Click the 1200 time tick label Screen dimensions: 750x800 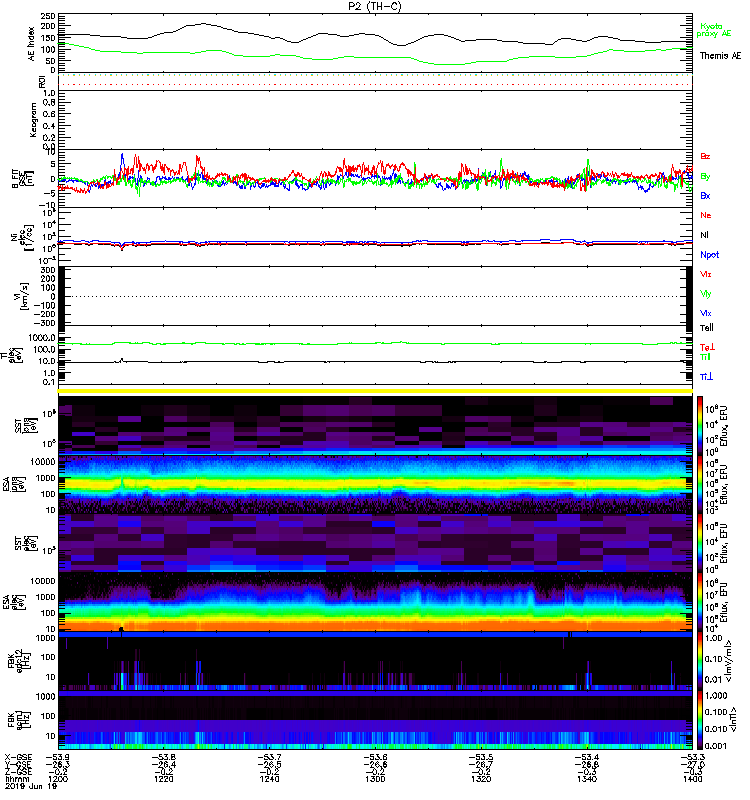coord(58,779)
